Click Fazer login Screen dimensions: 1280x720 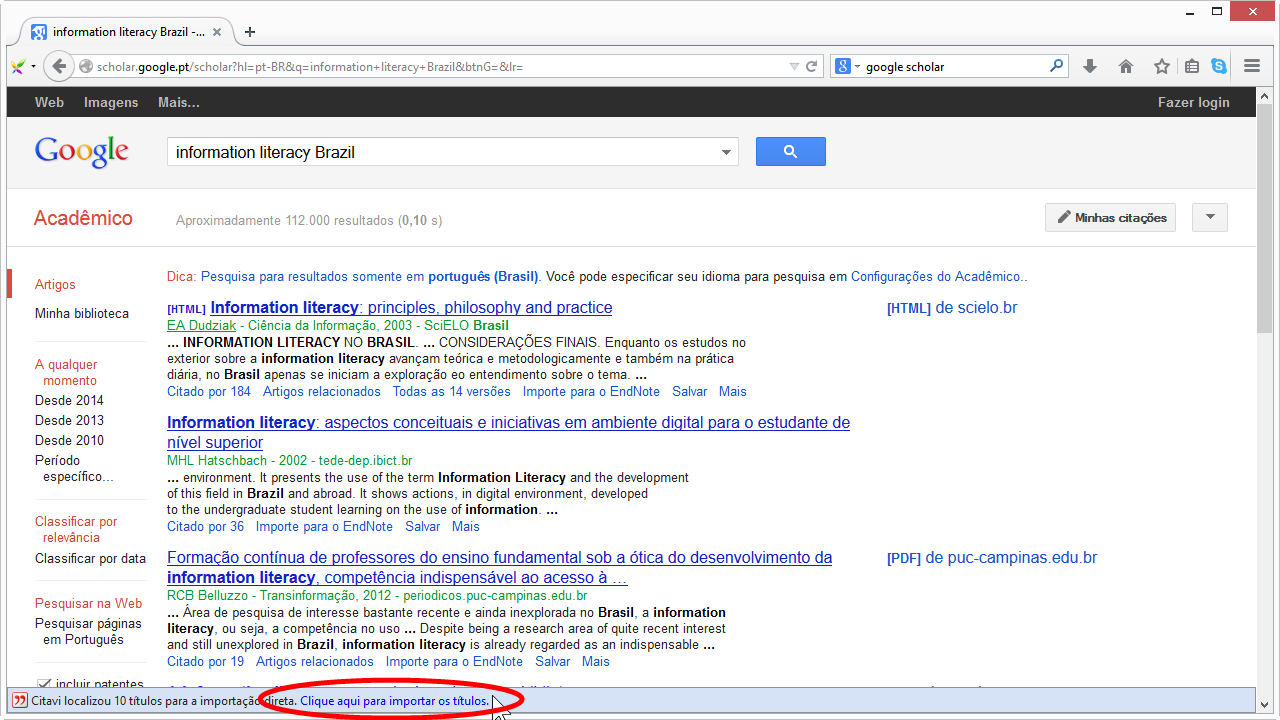(1194, 102)
